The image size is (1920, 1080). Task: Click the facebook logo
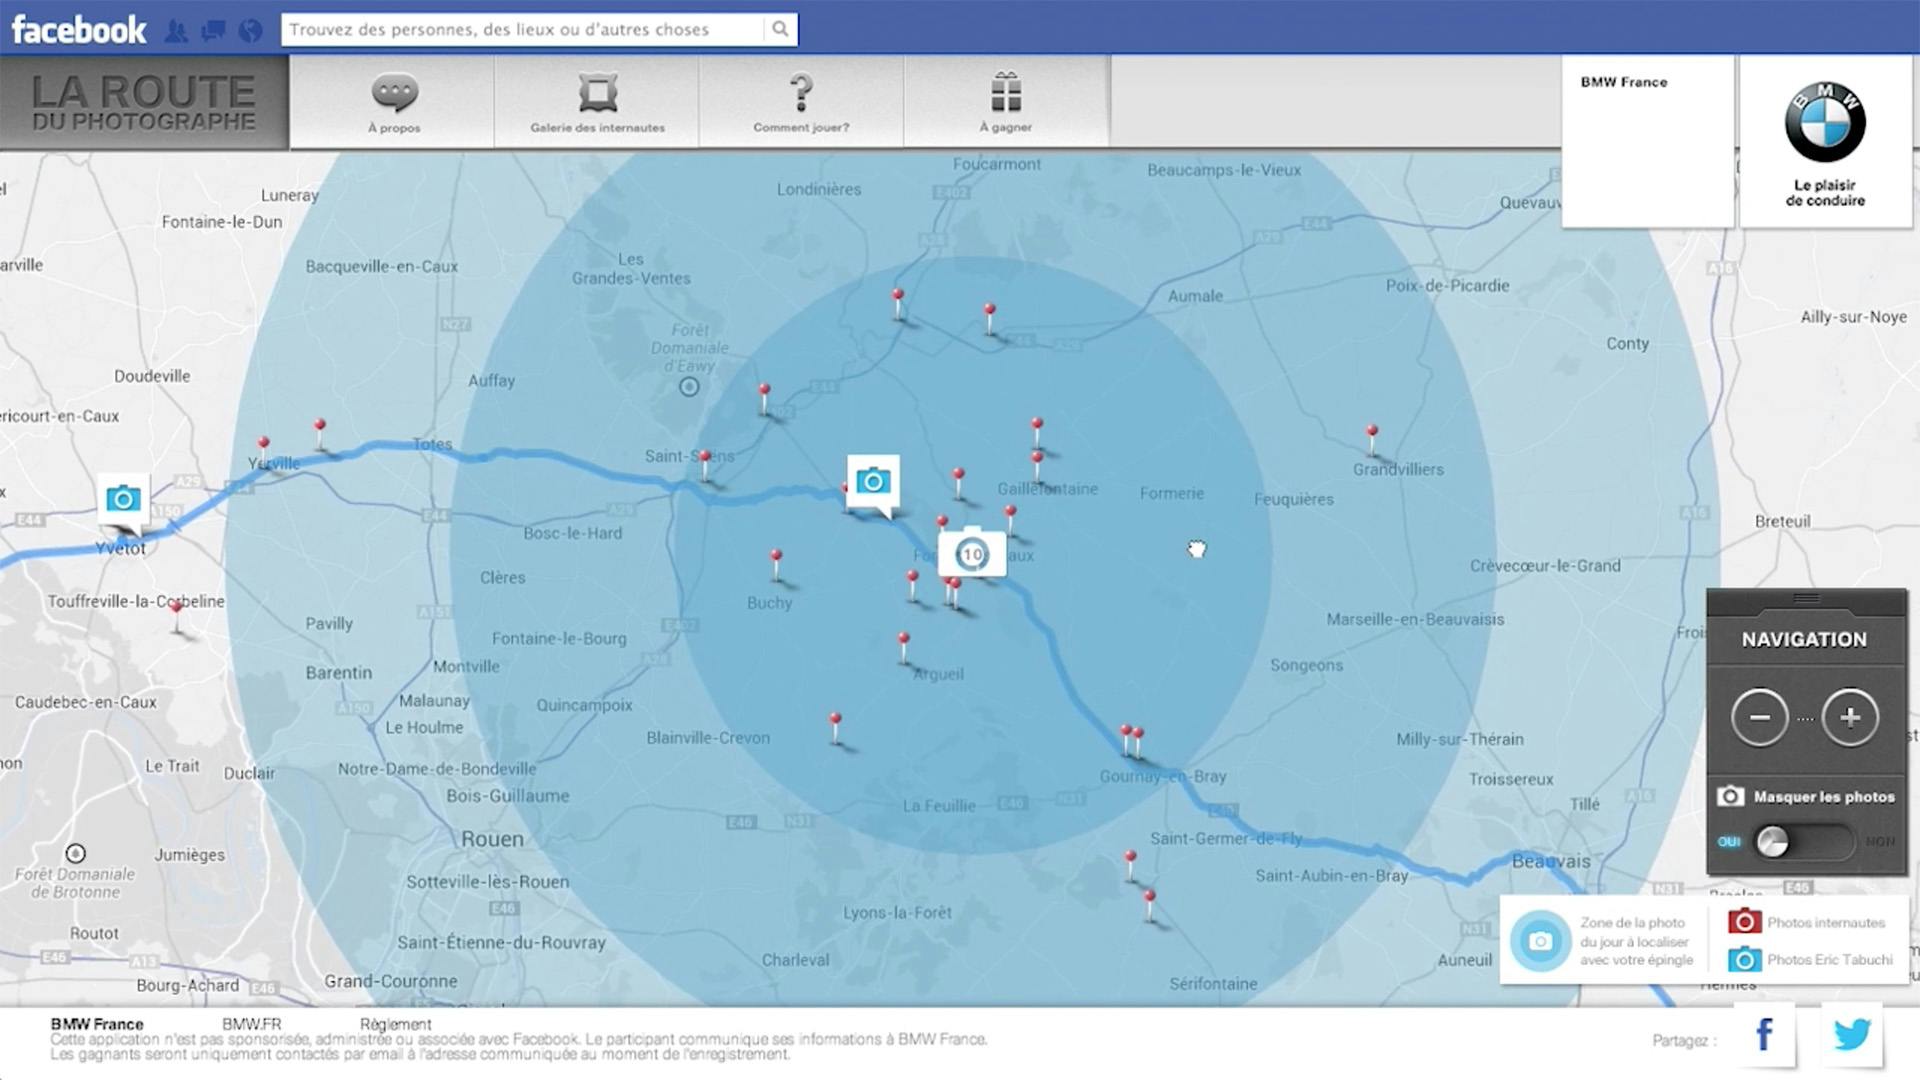(79, 30)
